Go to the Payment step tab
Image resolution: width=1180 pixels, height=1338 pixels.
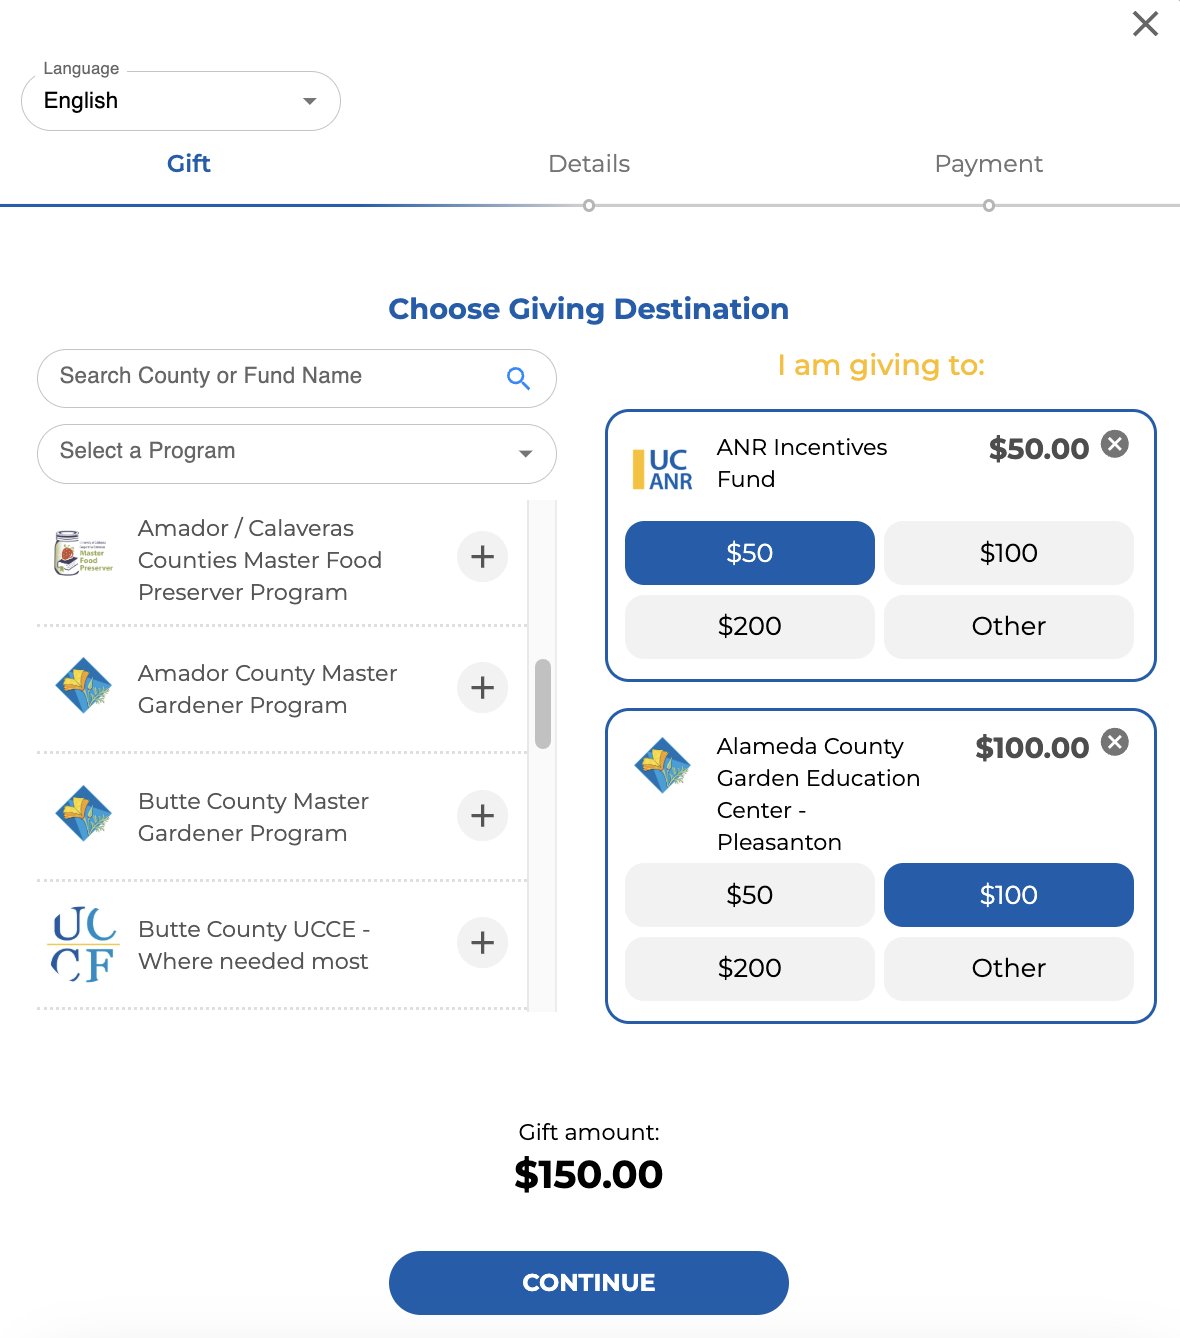[x=989, y=164]
